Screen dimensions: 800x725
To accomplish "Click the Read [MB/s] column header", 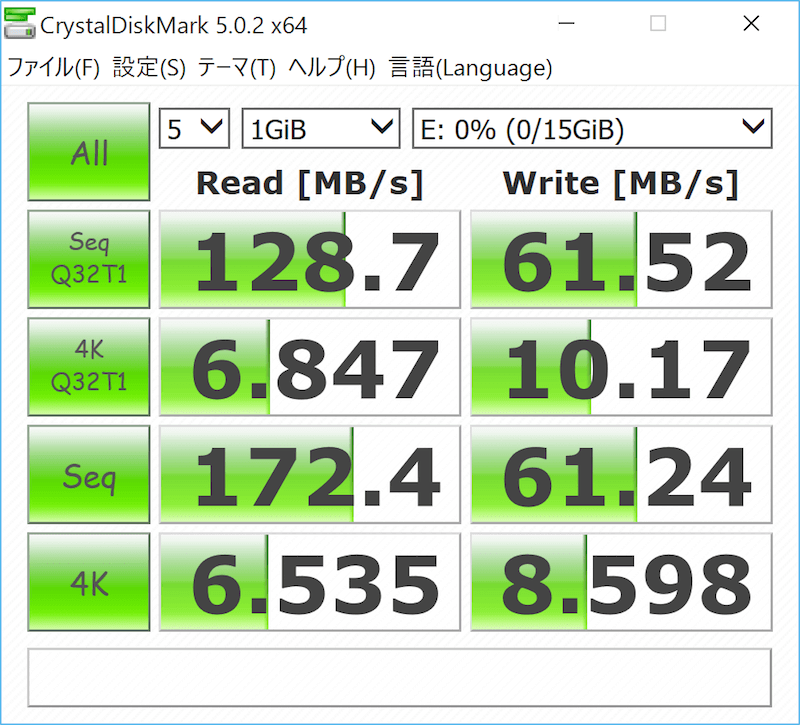I will click(x=310, y=183).
